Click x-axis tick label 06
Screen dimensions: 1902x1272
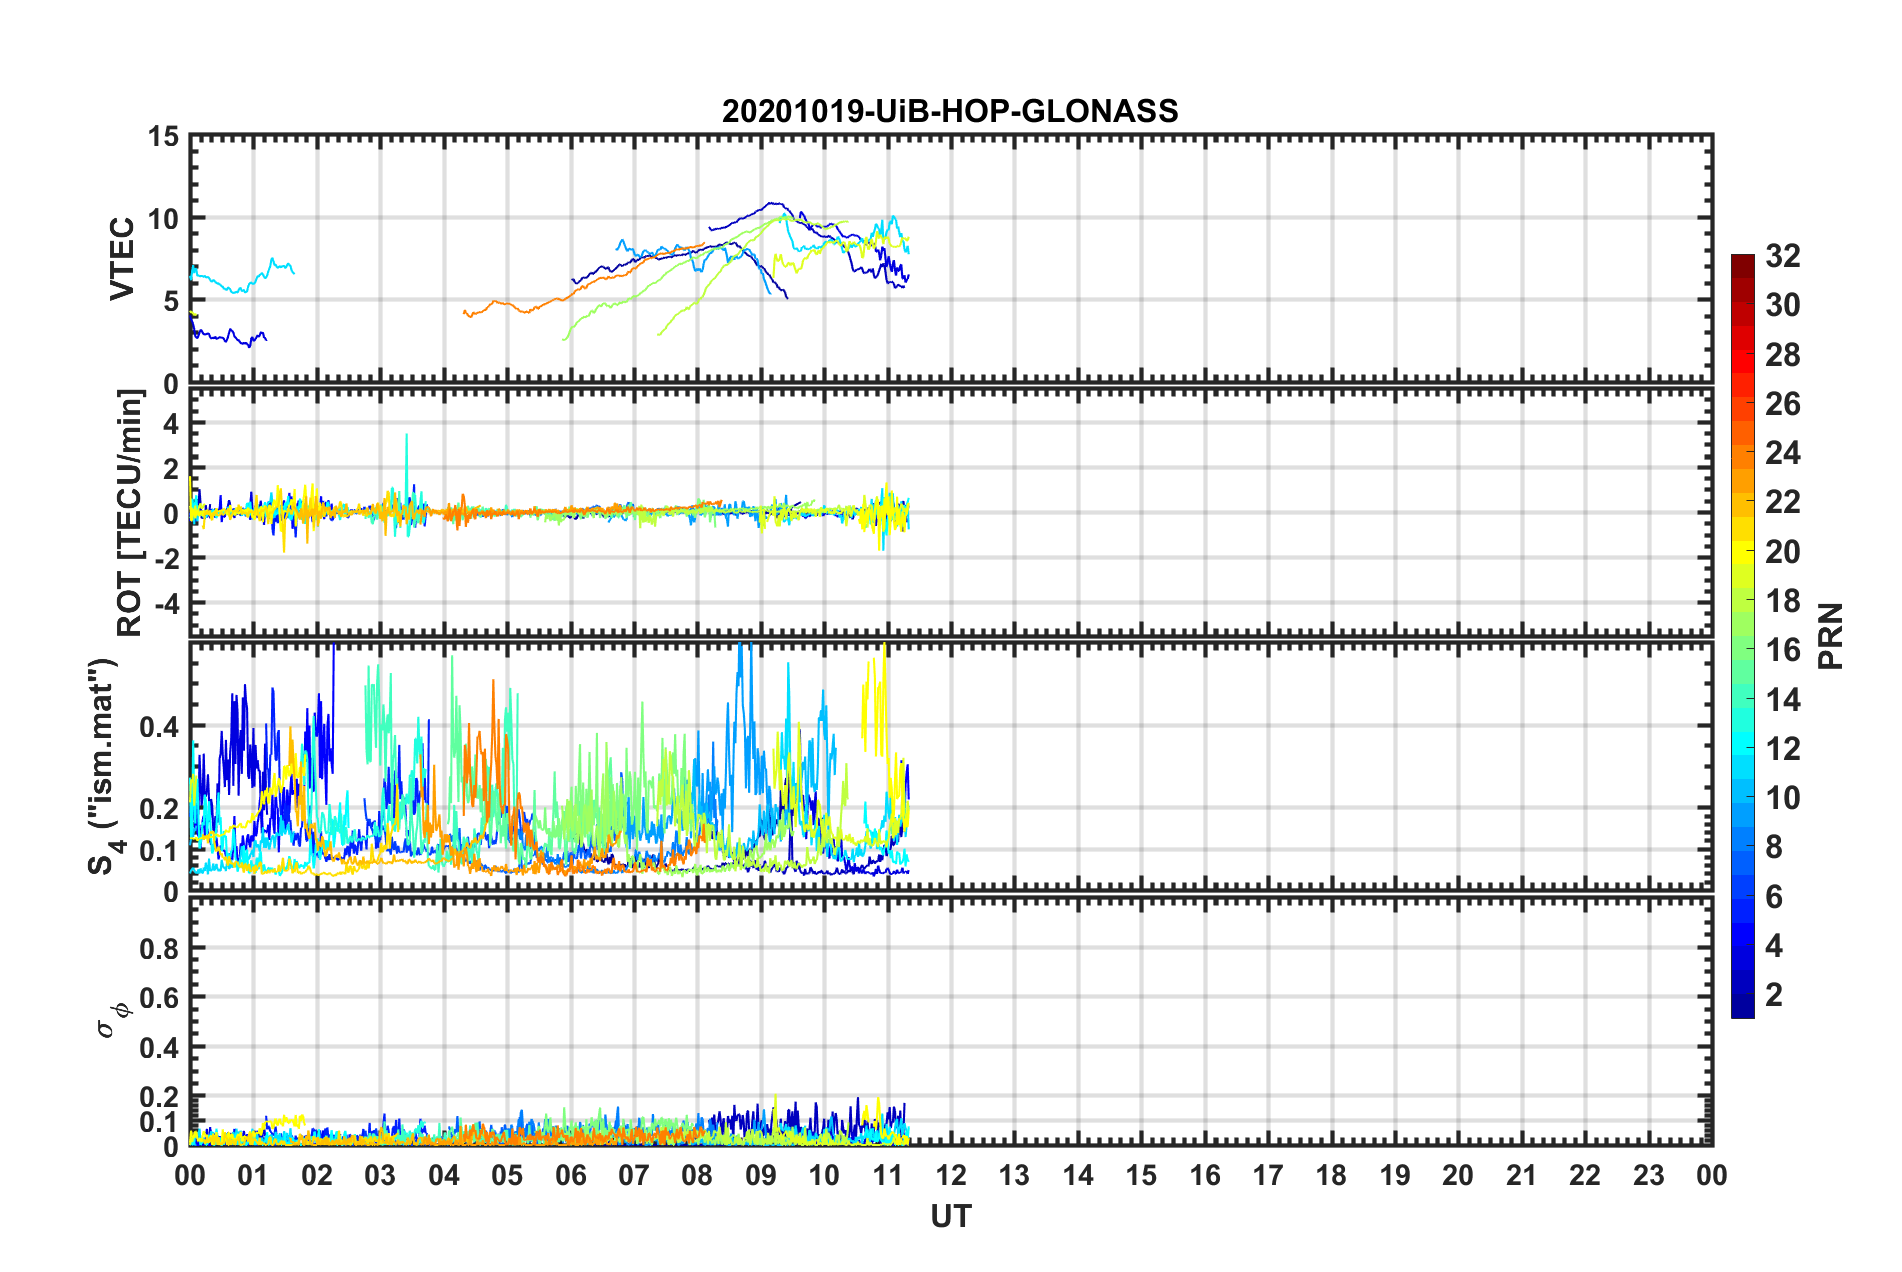coord(571,1175)
